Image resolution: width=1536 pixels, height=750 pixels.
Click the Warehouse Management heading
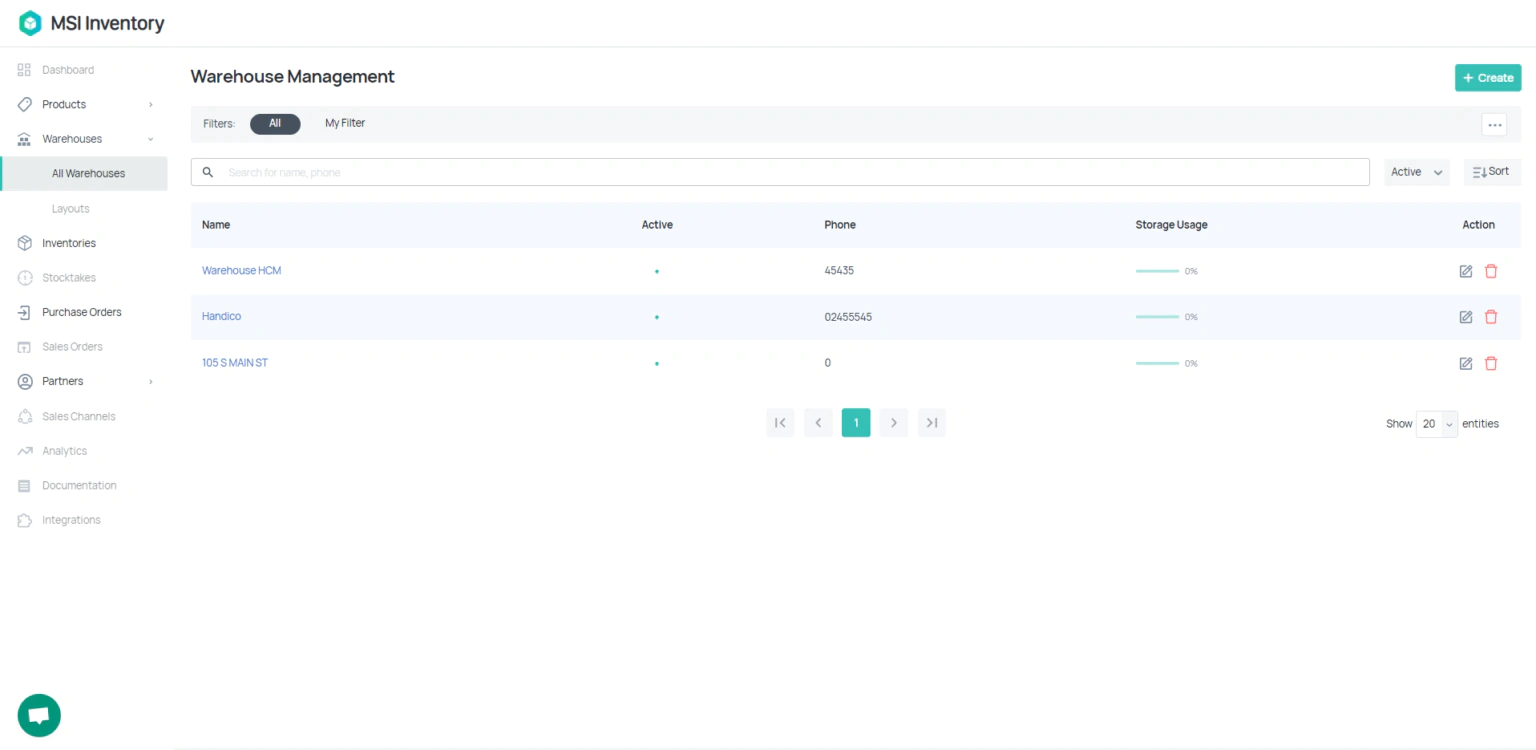click(293, 77)
